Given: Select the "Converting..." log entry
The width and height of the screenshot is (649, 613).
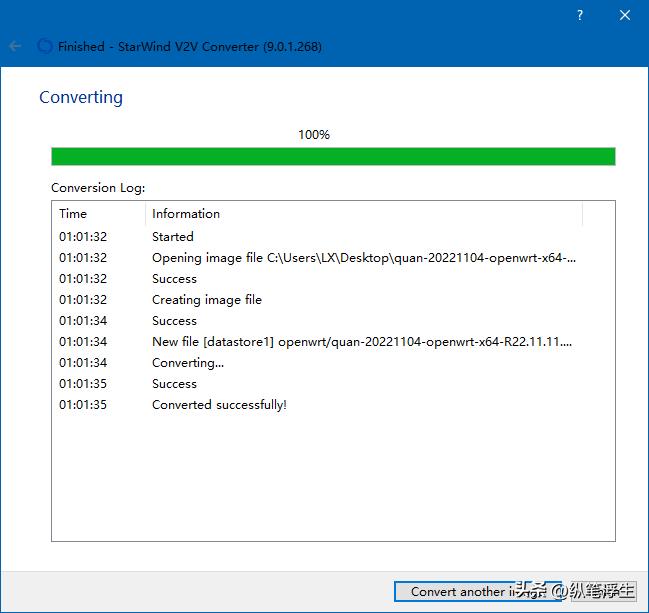Looking at the screenshot, I should pyautogui.click(x=188, y=363).
